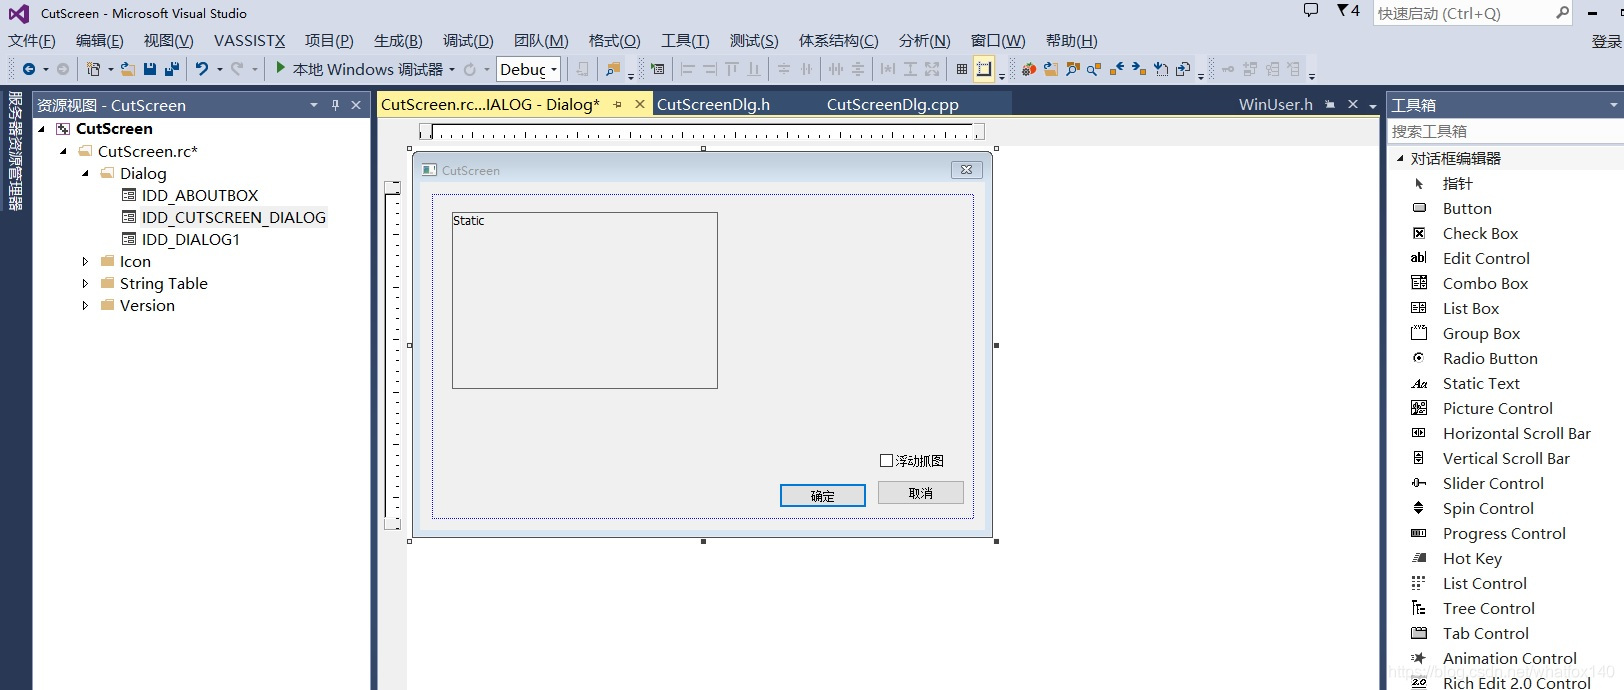The image size is (1624, 690).
Task: Expand the Icon folder node
Action: point(86,261)
